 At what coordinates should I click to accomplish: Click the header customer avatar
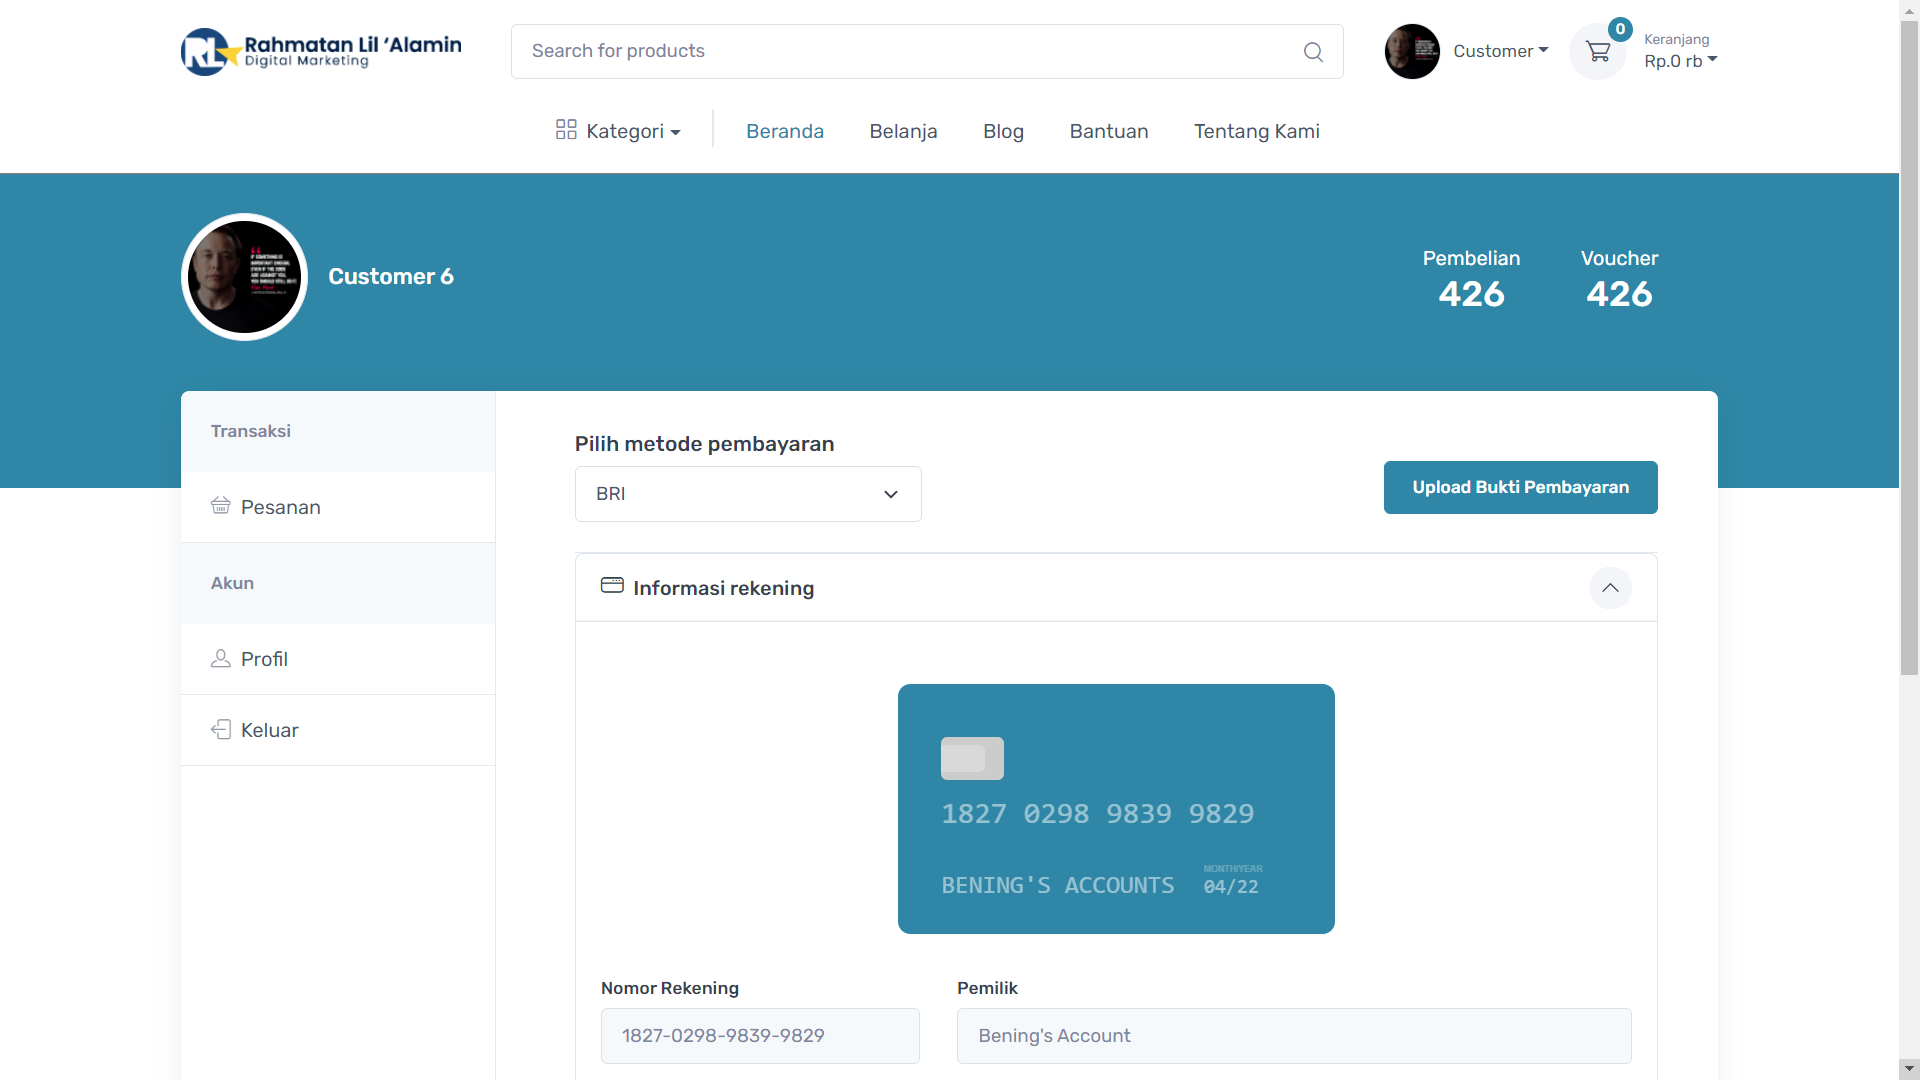pyautogui.click(x=1411, y=52)
